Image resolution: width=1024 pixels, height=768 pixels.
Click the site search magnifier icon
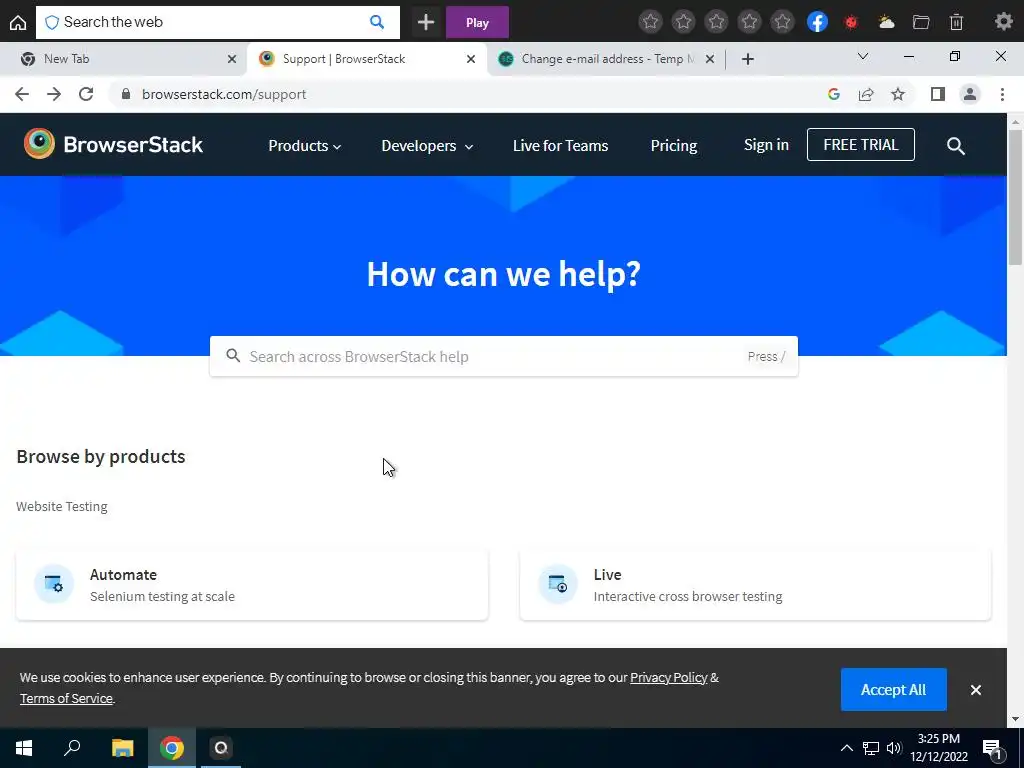(x=955, y=146)
